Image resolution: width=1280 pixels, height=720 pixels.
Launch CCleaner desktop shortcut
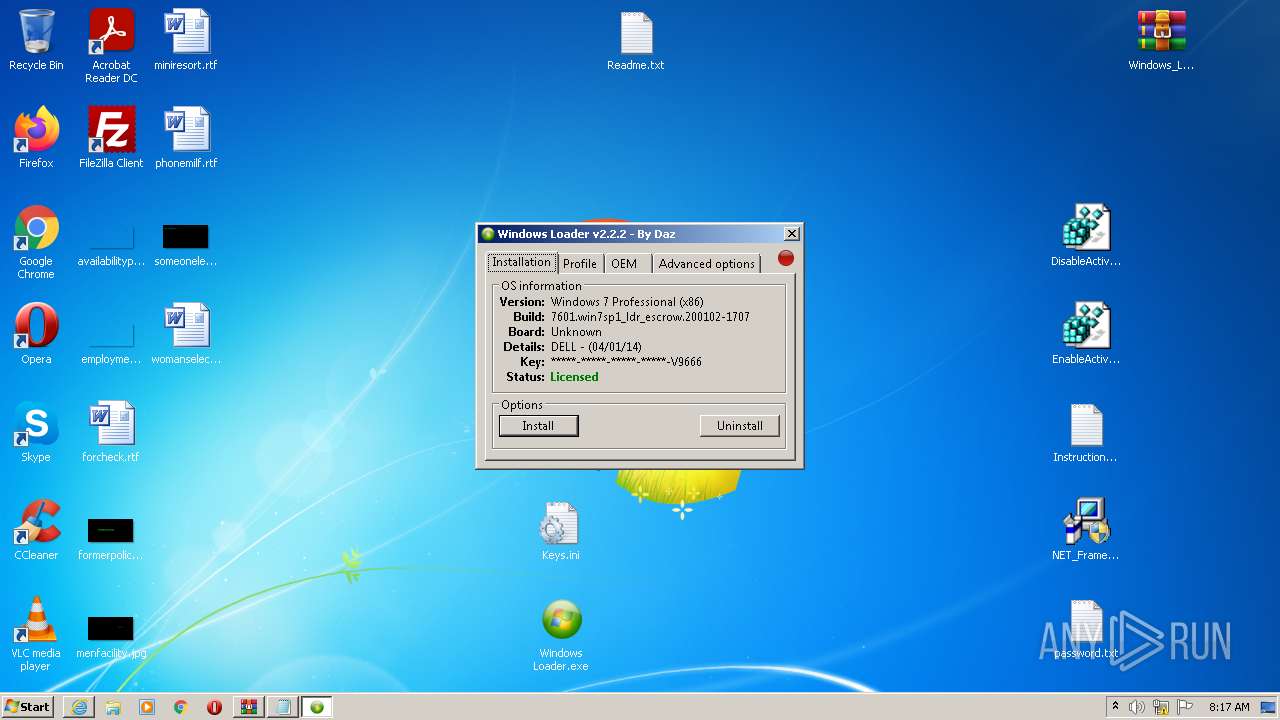coord(36,530)
